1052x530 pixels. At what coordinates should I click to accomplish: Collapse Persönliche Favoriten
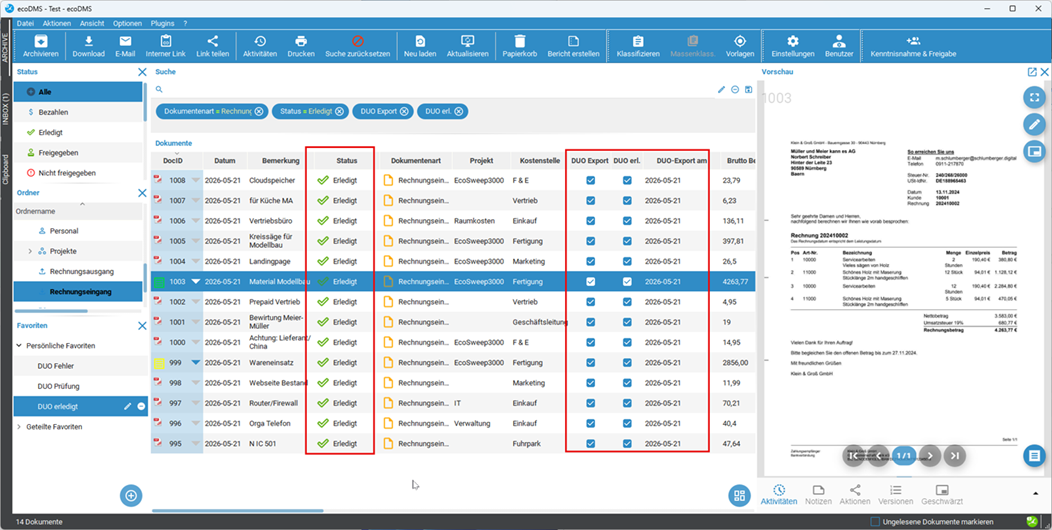click(19, 346)
